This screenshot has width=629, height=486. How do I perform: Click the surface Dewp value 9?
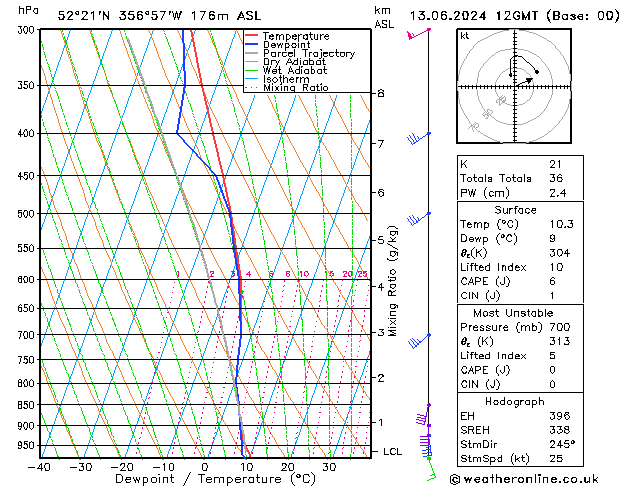point(553,239)
